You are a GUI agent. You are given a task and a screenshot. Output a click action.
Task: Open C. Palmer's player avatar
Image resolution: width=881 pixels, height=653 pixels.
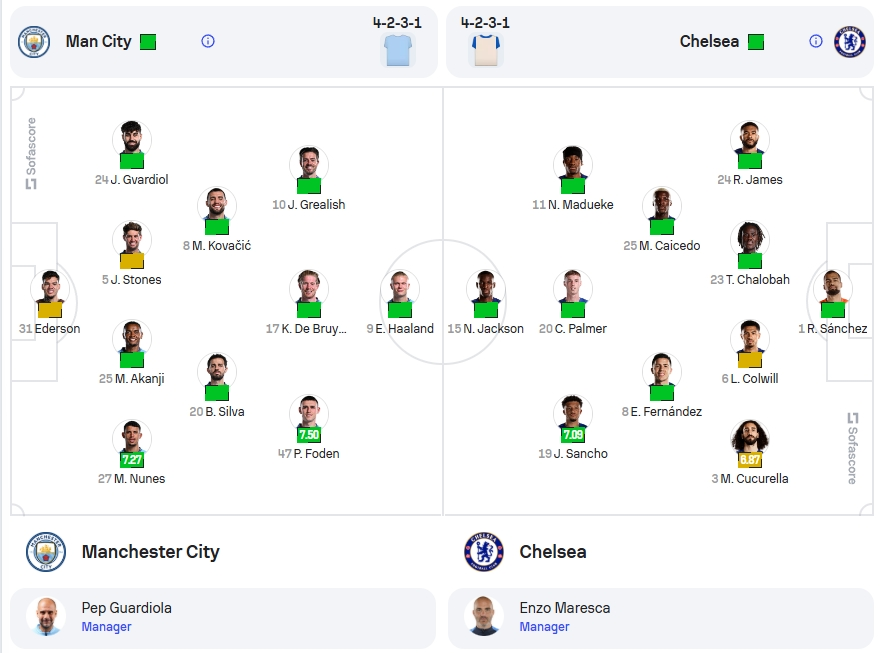pos(573,289)
